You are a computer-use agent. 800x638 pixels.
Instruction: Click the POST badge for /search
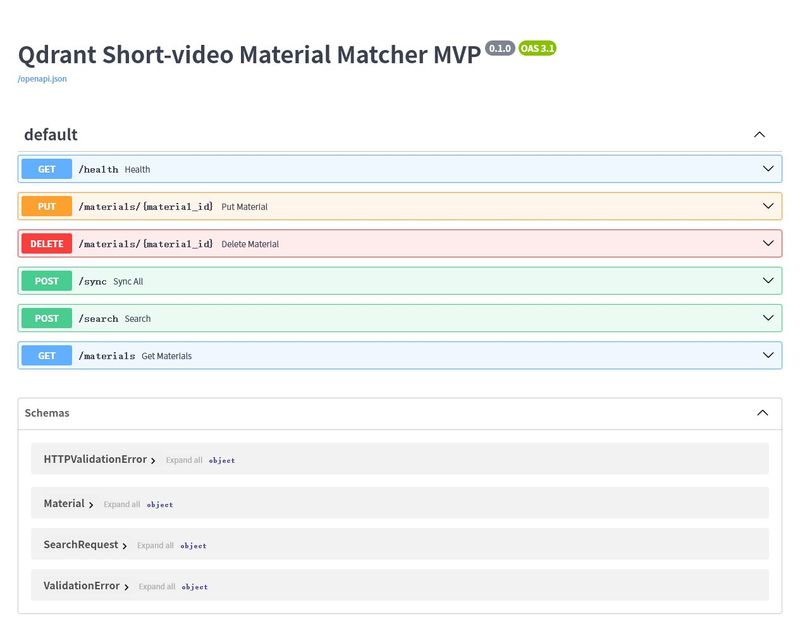click(x=46, y=318)
